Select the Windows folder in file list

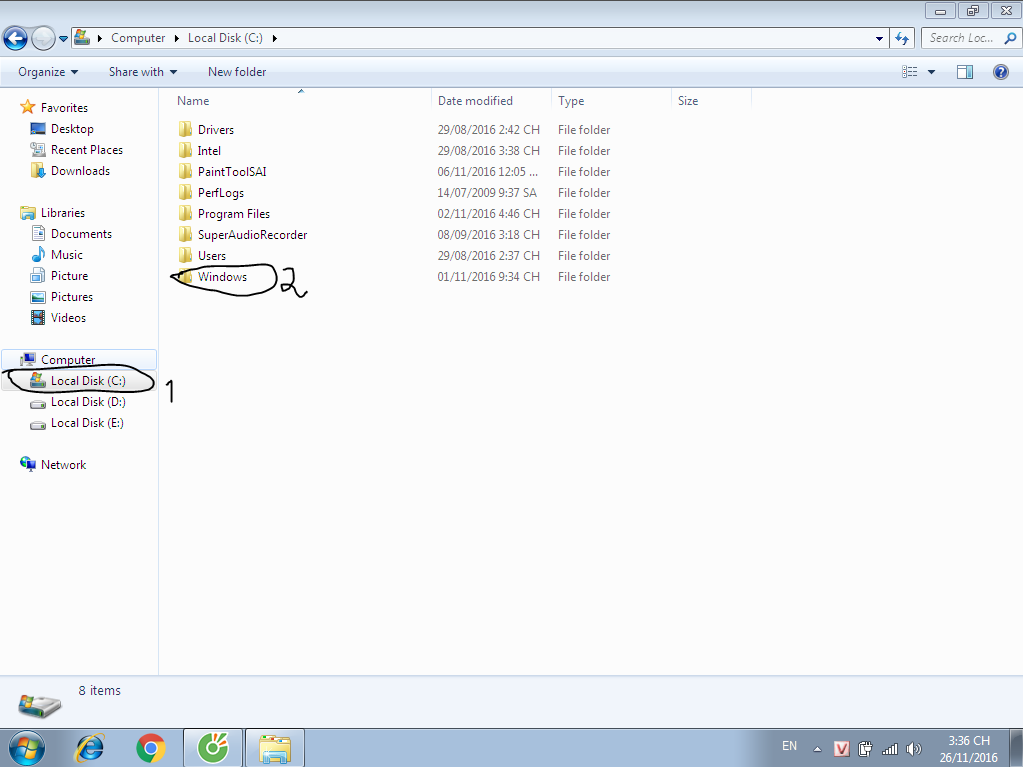click(x=222, y=277)
